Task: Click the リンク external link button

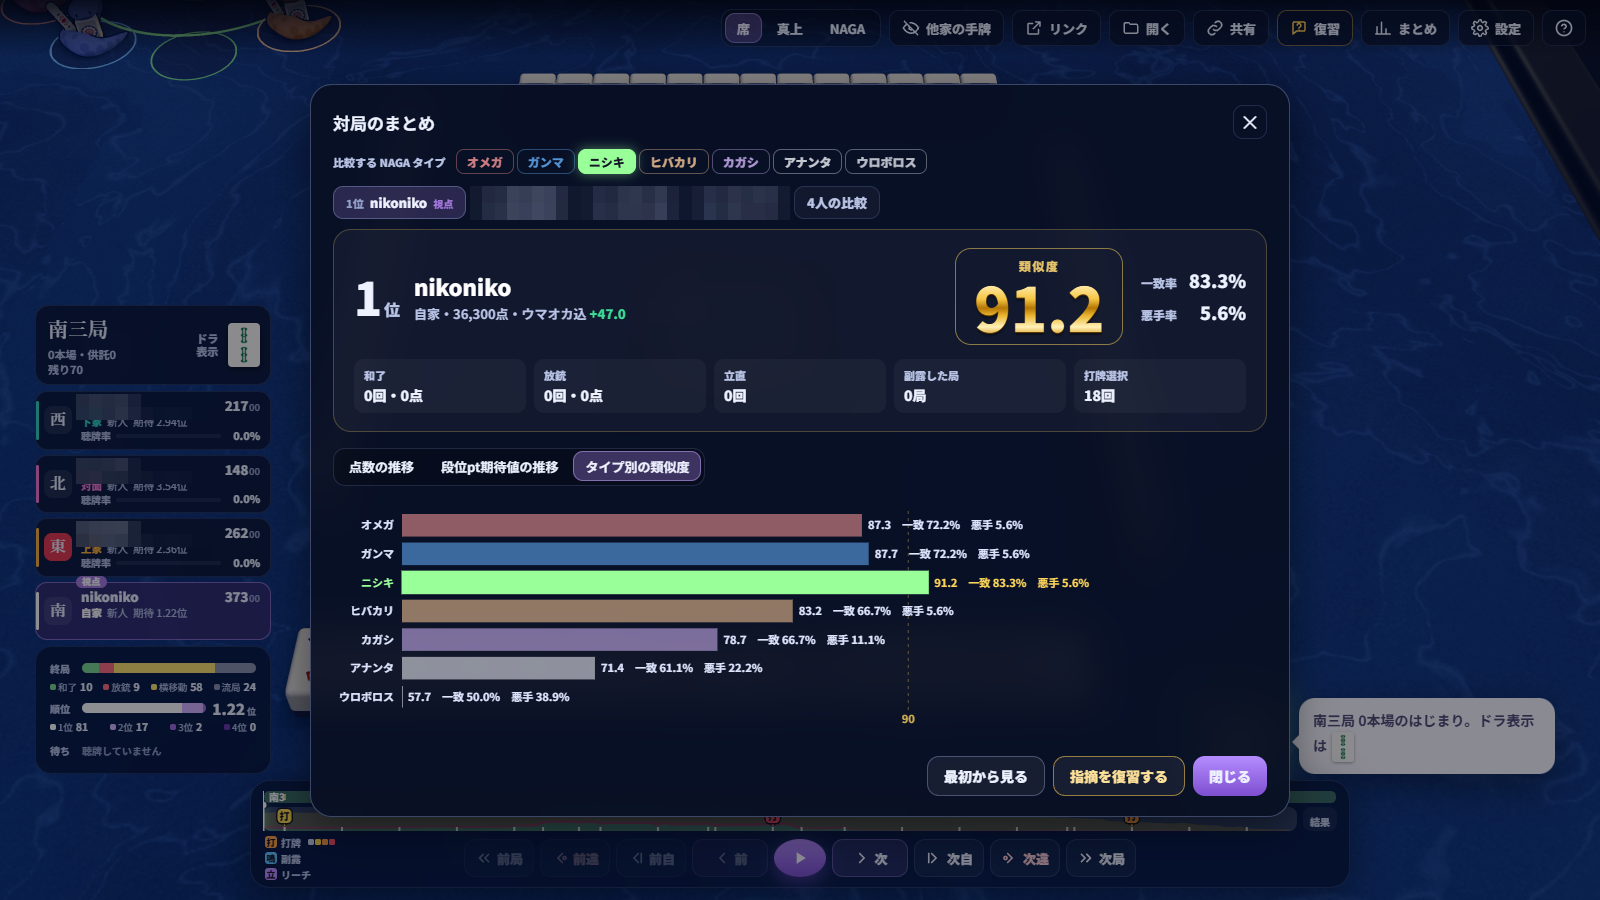Action: click(x=1057, y=28)
